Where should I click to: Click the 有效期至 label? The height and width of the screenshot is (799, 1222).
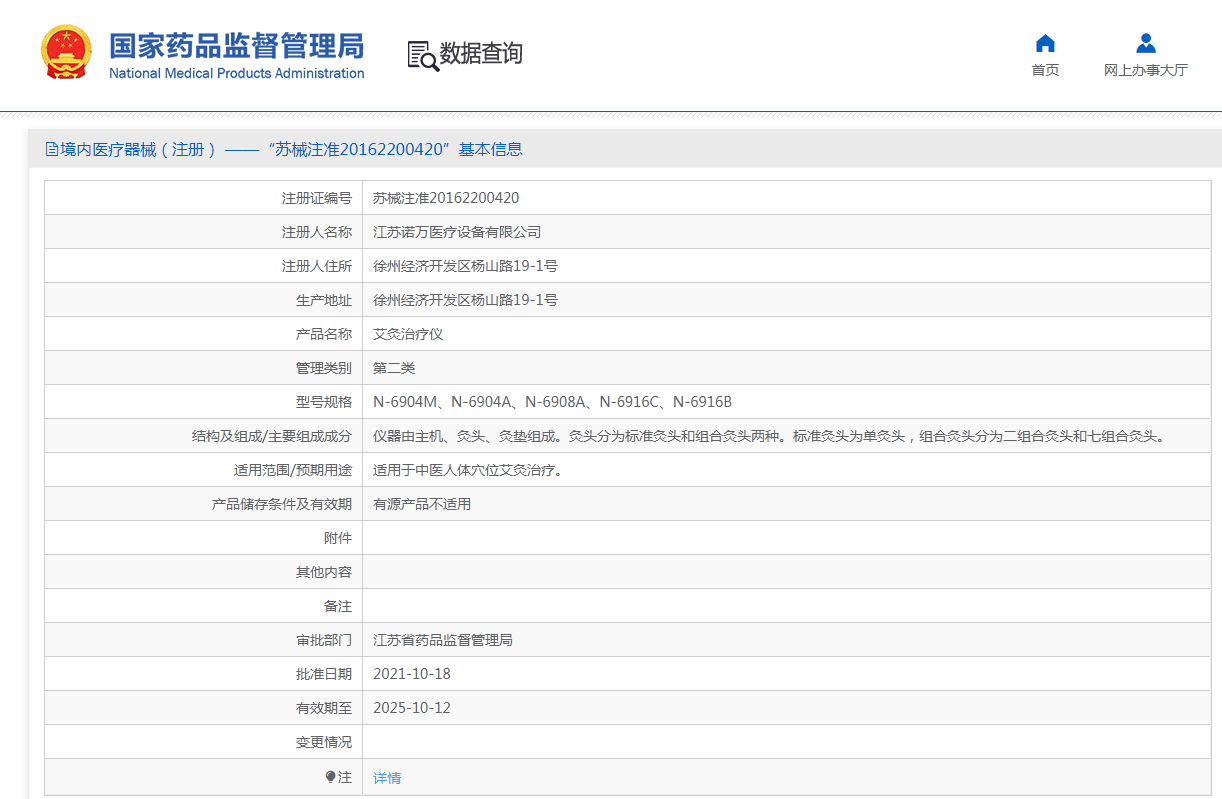(x=324, y=708)
